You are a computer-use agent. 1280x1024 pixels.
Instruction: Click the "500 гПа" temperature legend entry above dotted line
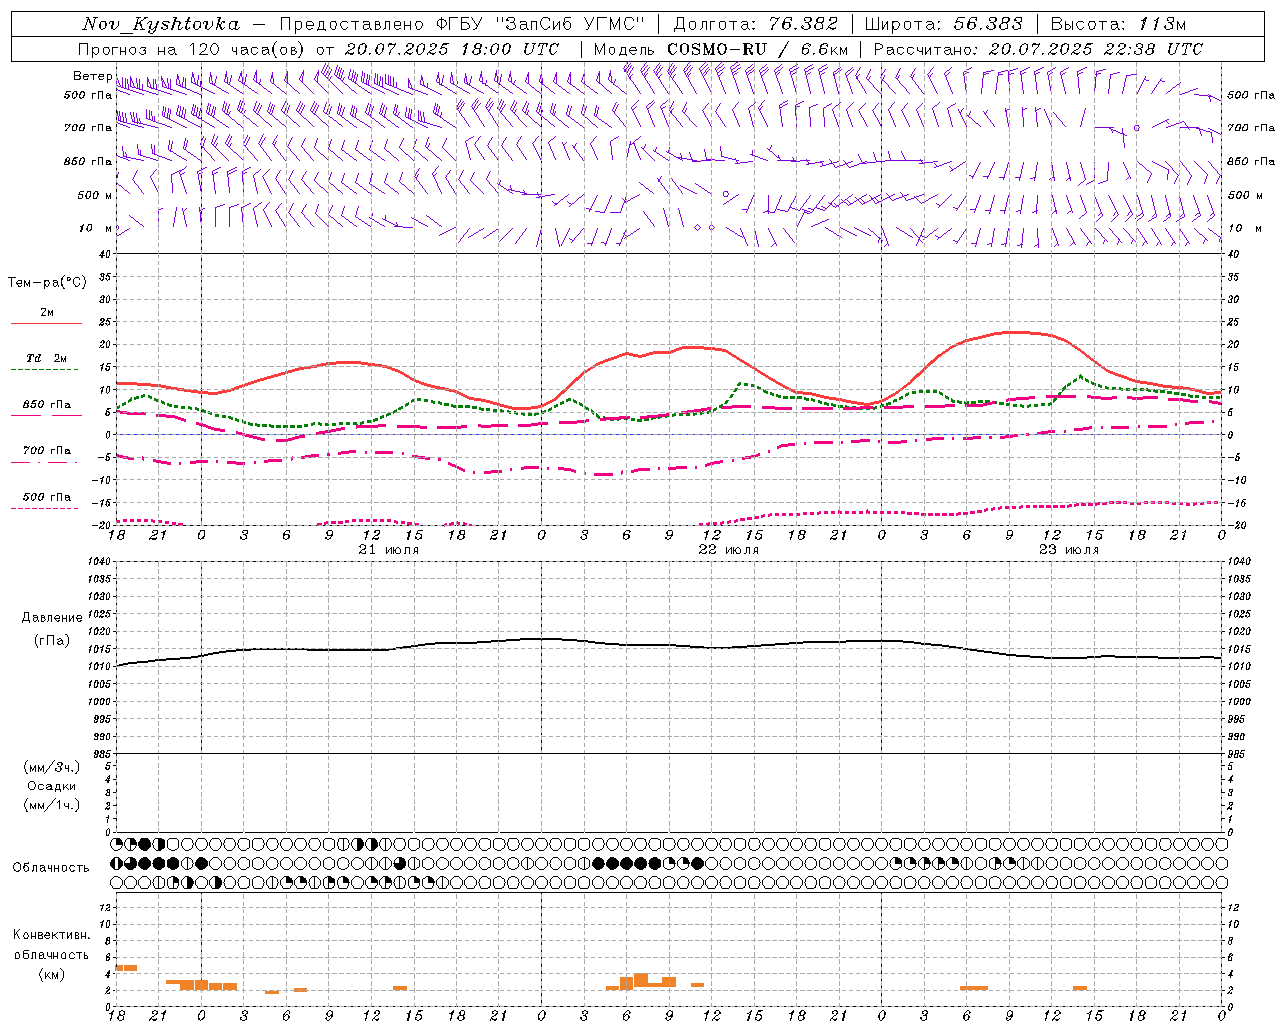pos(47,497)
